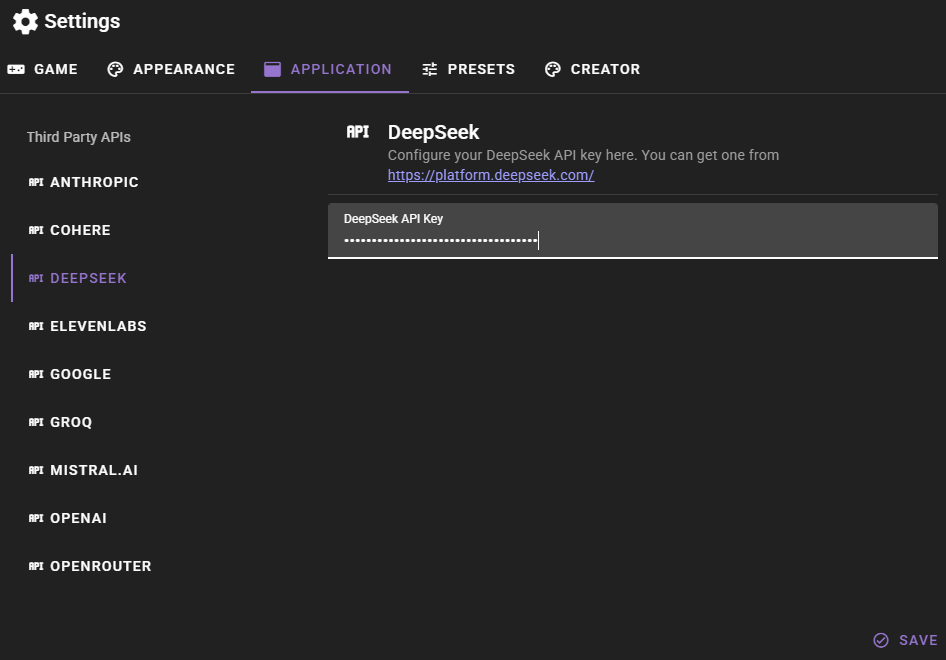Select OpenRouter in the API list

click(100, 566)
